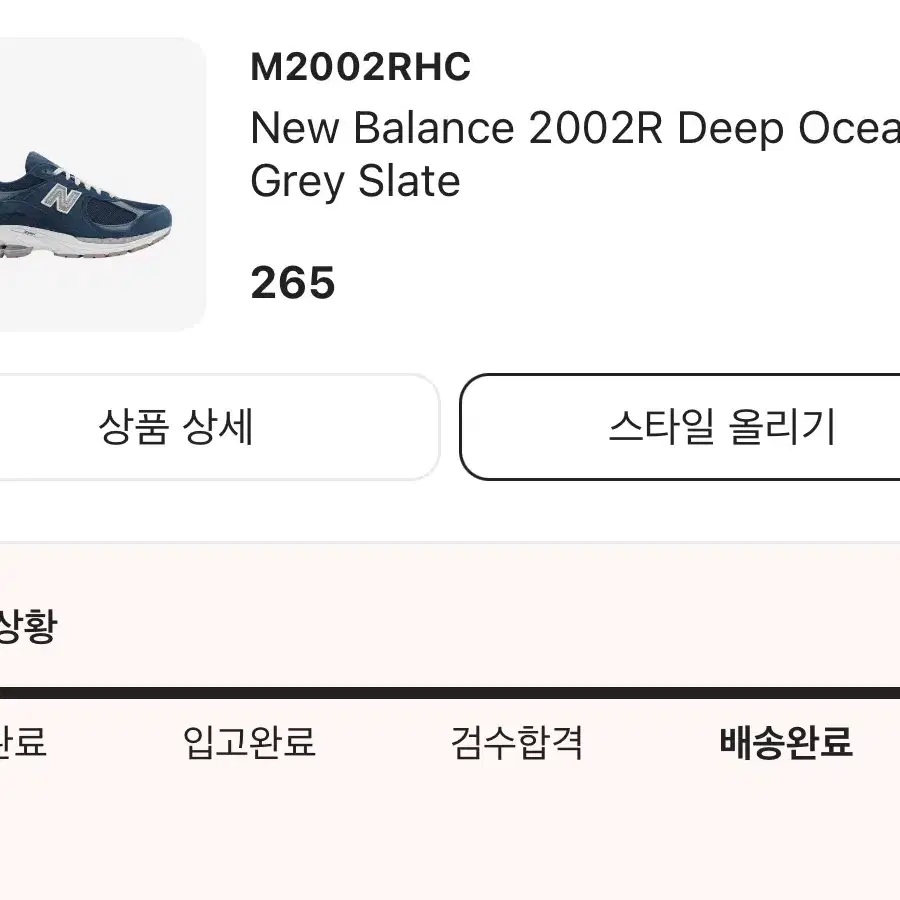900x900 pixels.
Task: Select the M2002RHC model code
Action: [x=360, y=67]
